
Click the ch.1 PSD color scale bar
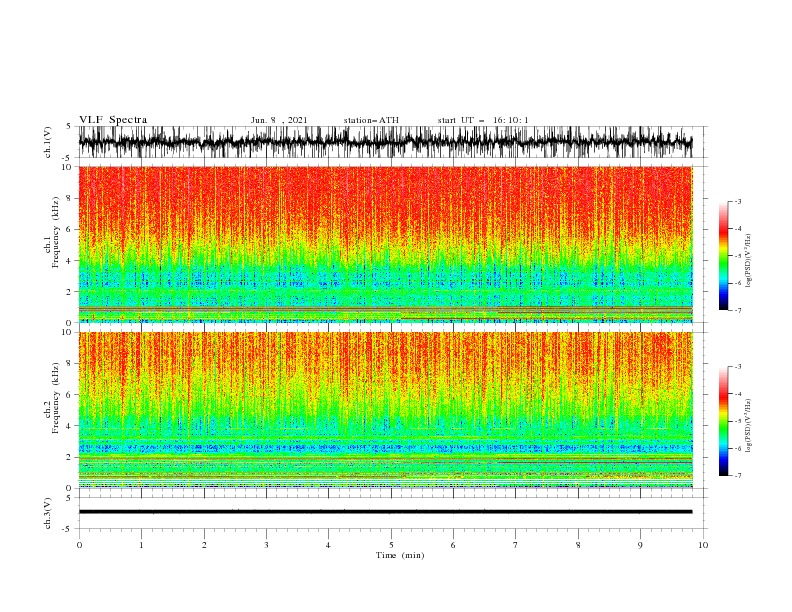click(x=723, y=256)
